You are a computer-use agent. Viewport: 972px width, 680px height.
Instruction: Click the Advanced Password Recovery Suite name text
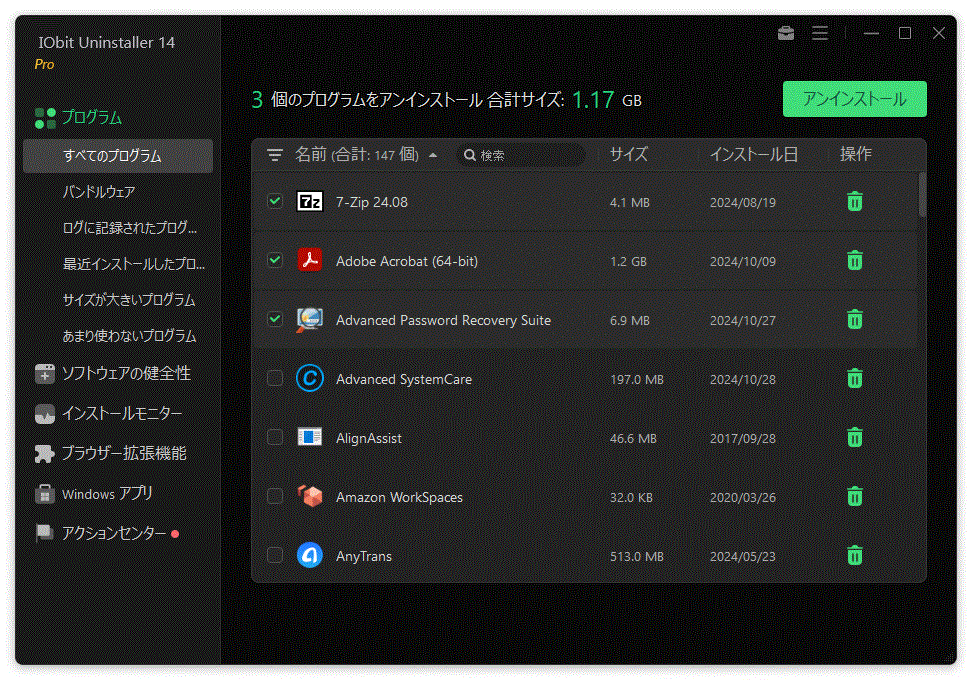point(443,320)
